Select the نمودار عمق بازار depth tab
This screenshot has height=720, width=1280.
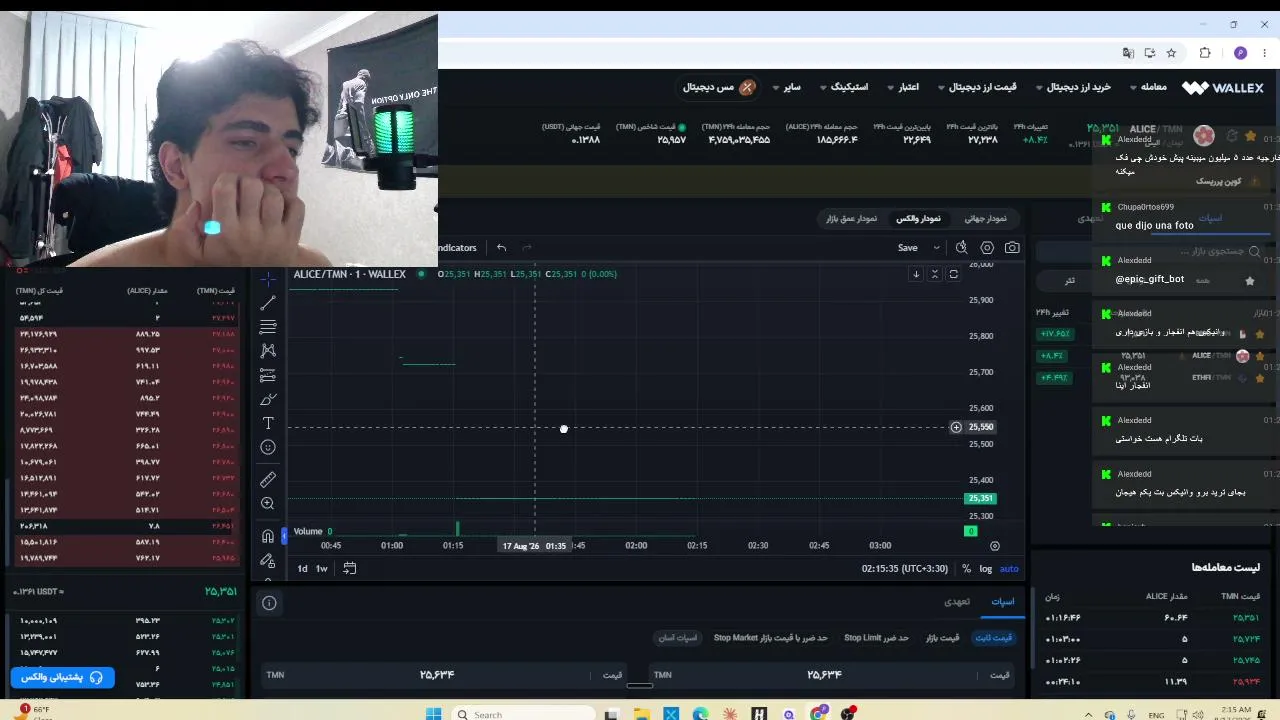click(852, 218)
